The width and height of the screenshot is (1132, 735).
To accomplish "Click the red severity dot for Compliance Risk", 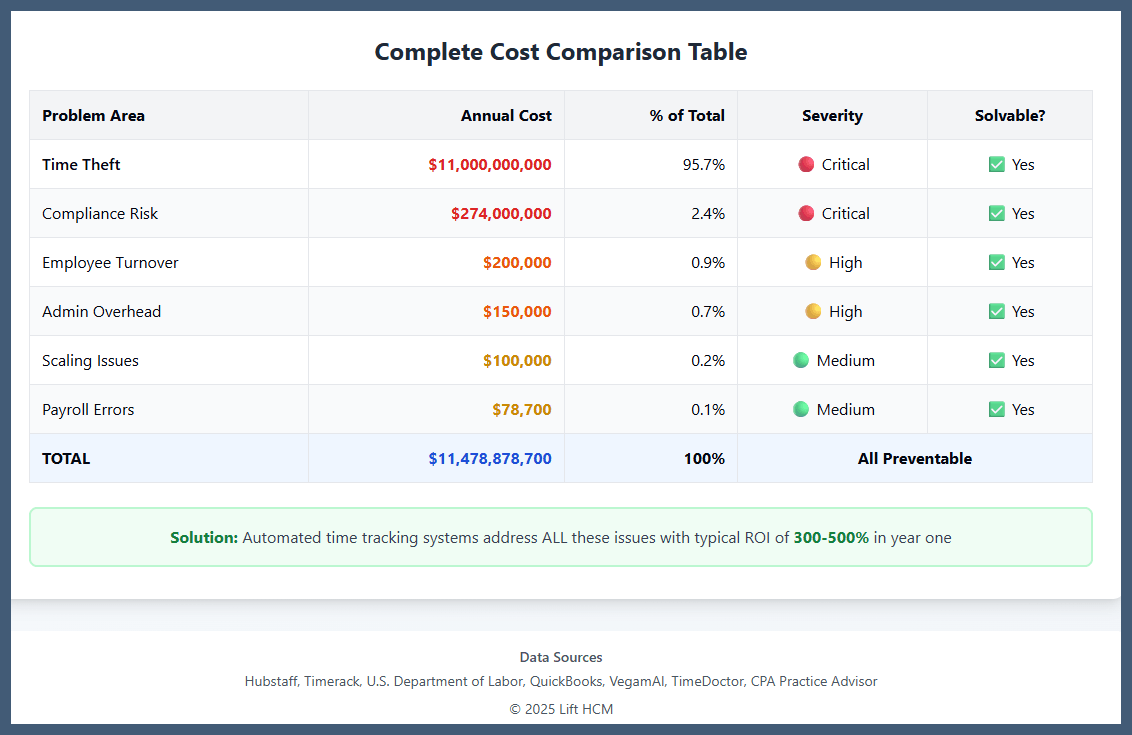I will 806,213.
